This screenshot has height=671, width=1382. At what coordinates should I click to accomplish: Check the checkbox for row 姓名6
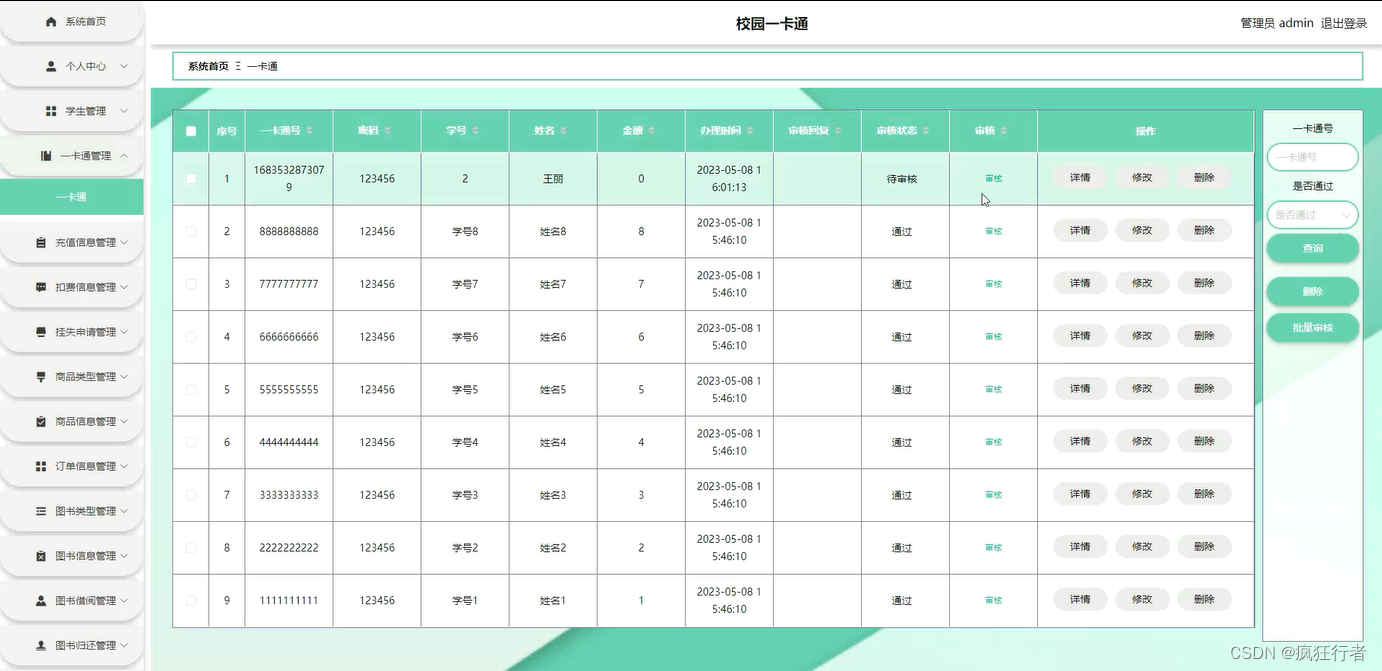click(191, 337)
